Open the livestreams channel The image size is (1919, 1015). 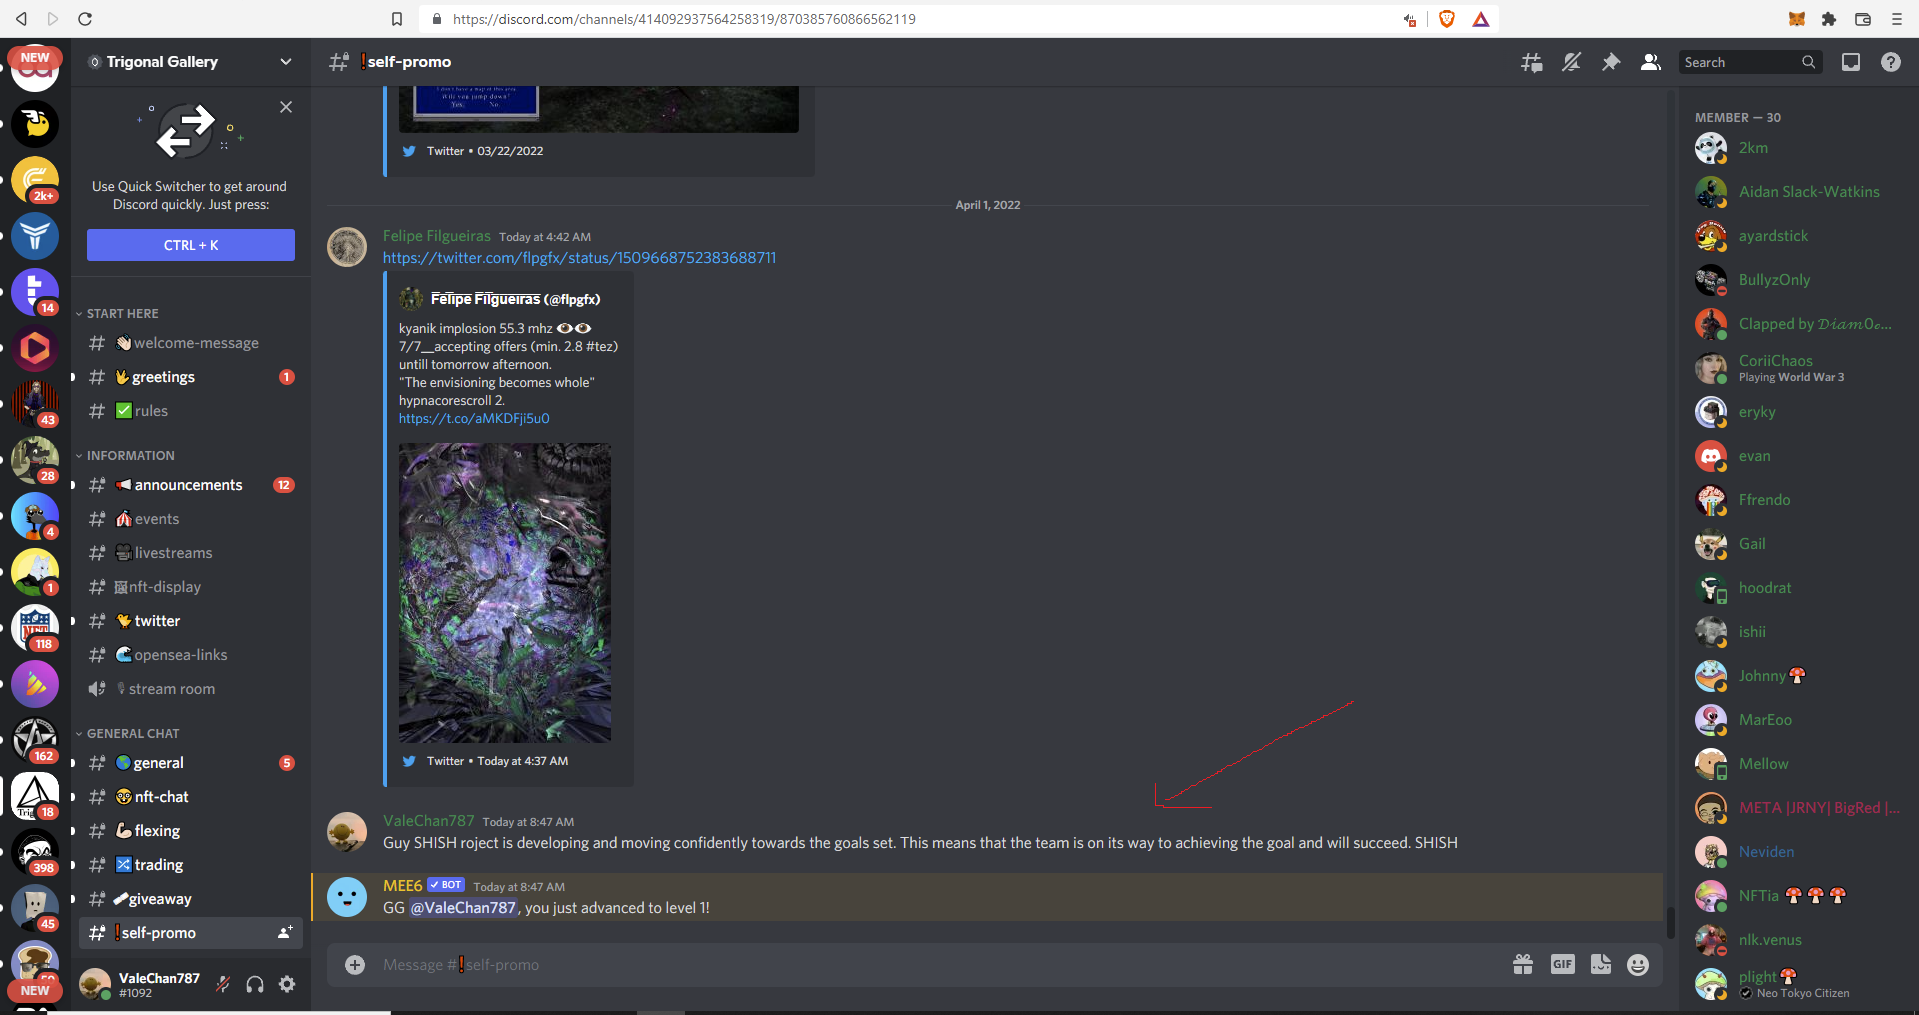pos(190,553)
